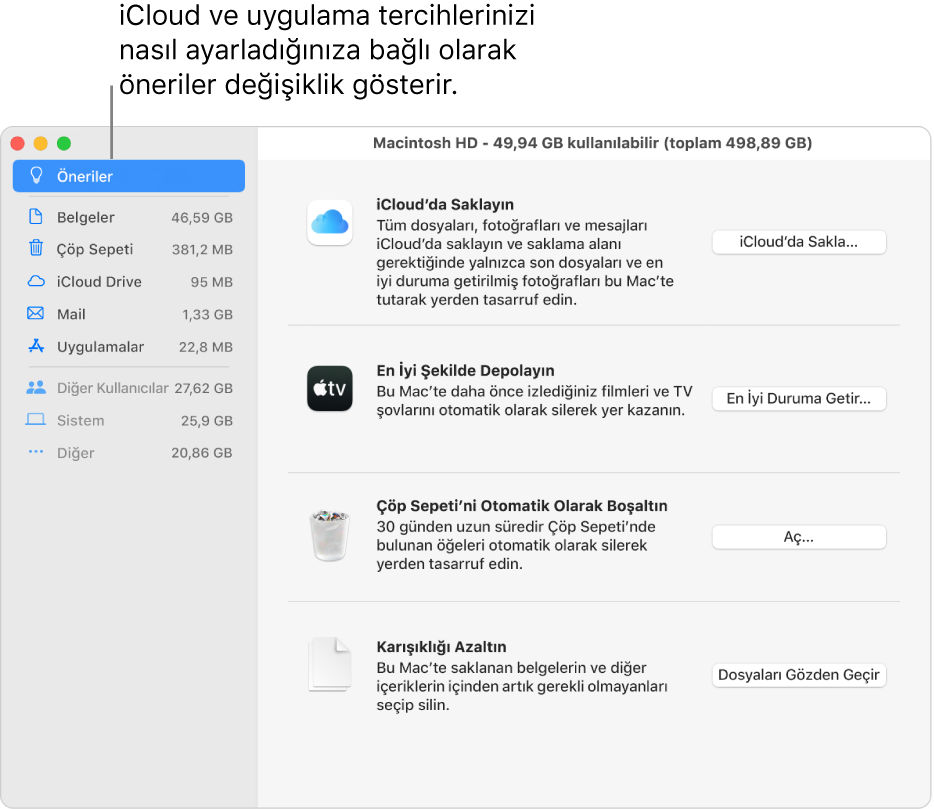The height and width of the screenshot is (809, 934).
Task: Click the iCloud Drive cloud icon in sidebar
Action: click(x=36, y=281)
